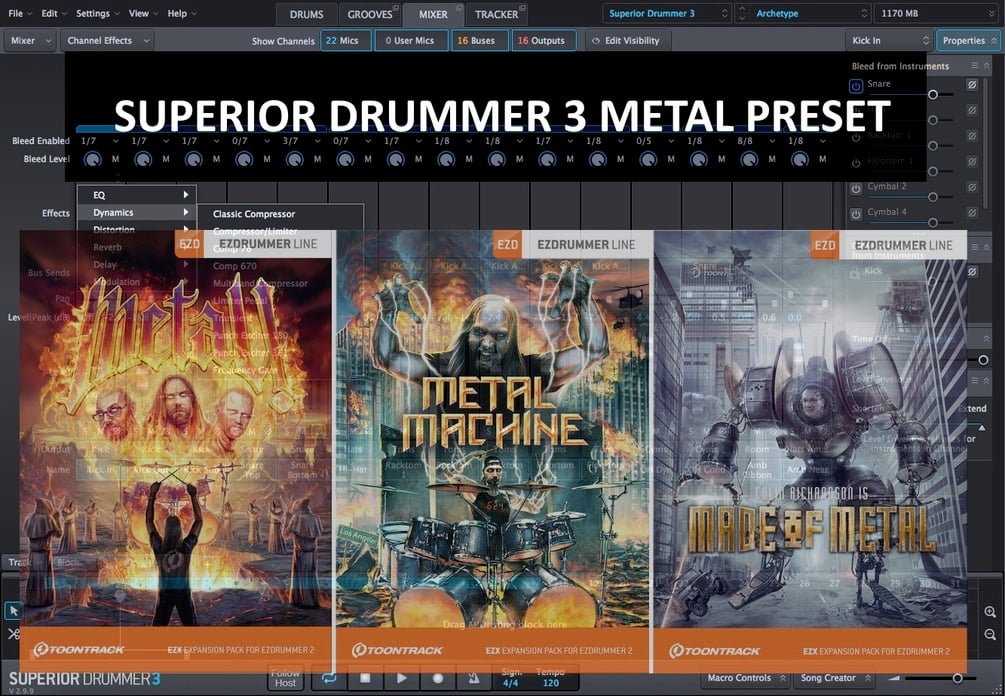Select the arrow pointer tool
This screenshot has height=696, width=1005.
(13, 611)
